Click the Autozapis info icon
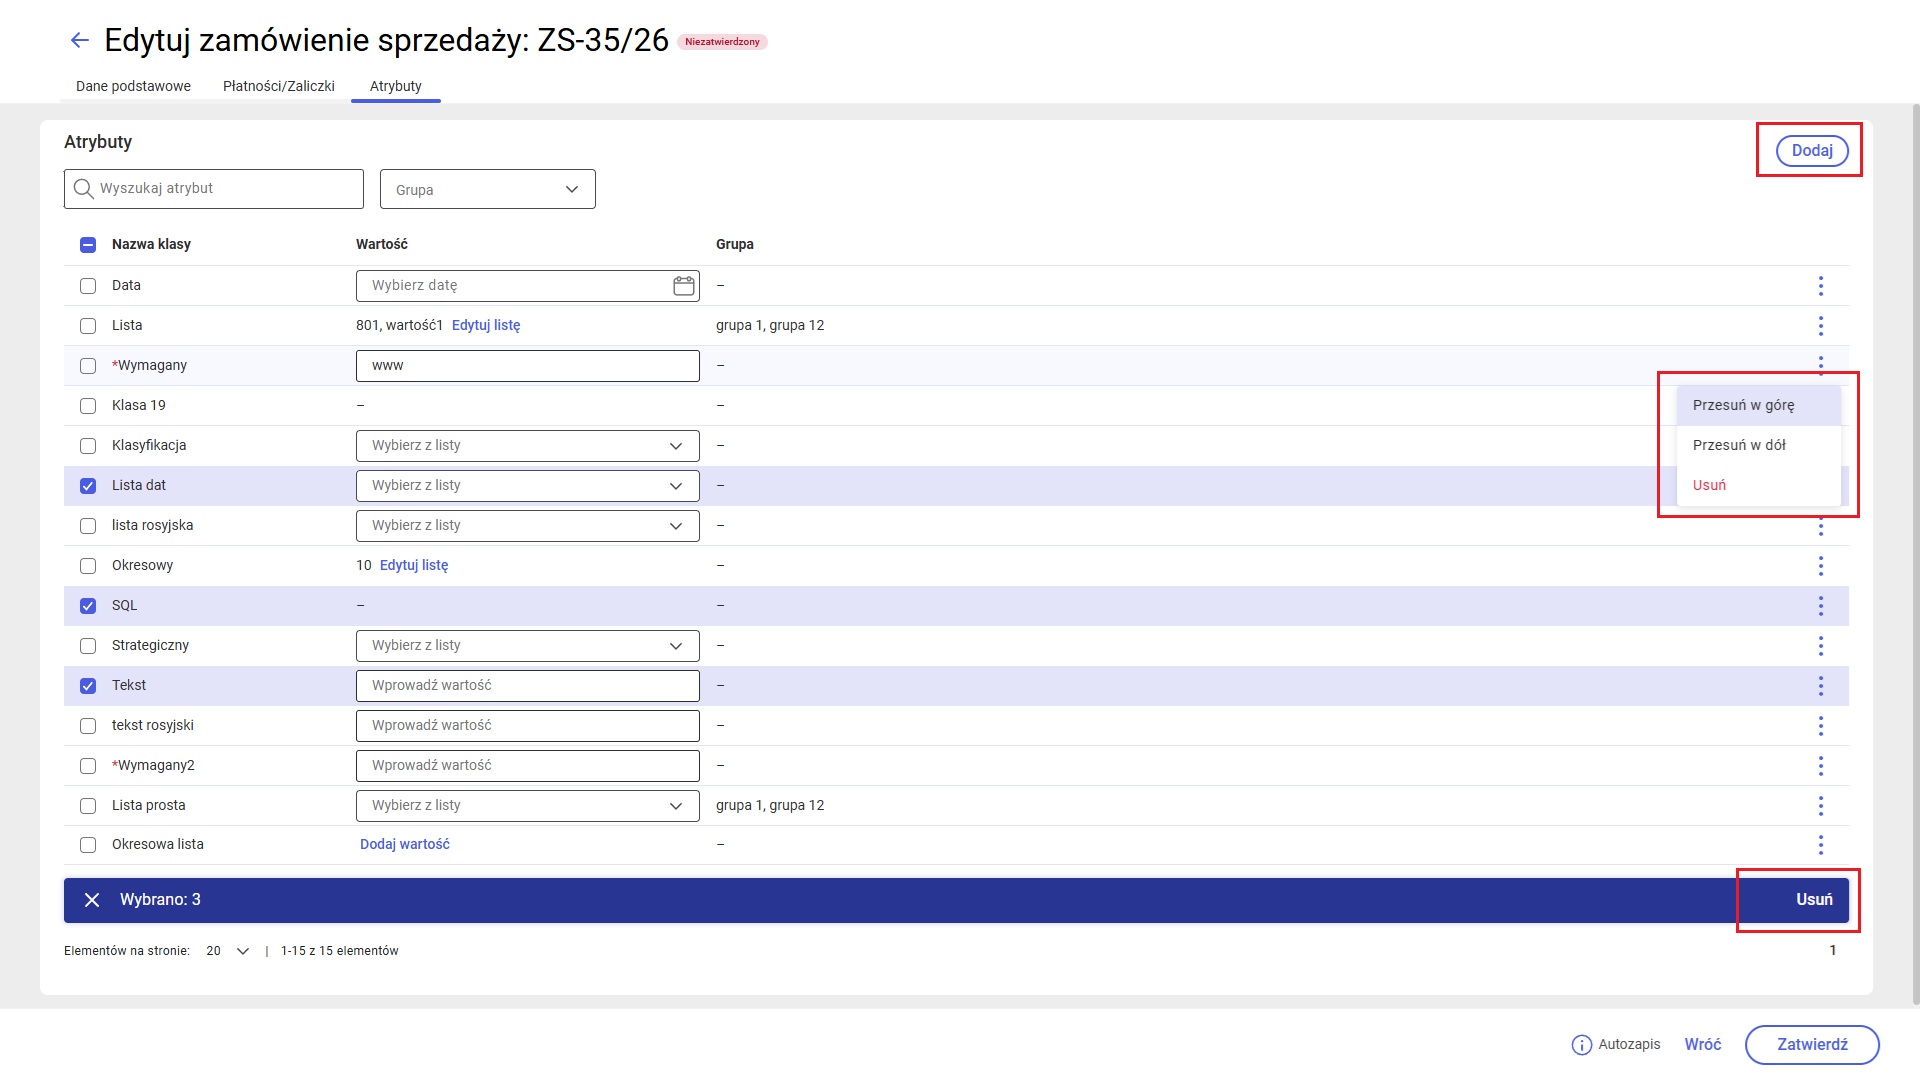 [1581, 1045]
